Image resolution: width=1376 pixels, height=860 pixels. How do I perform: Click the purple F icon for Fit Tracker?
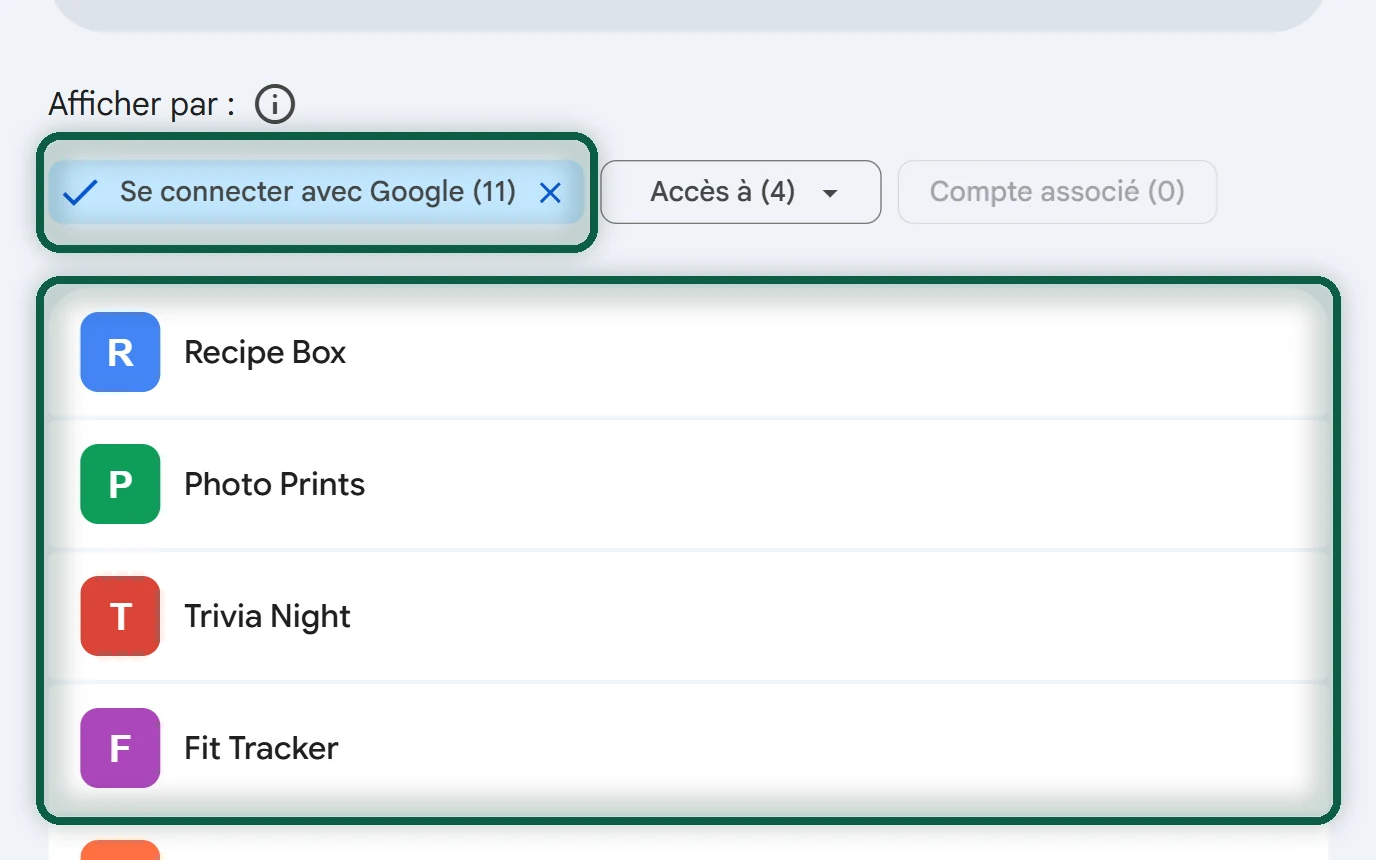pos(120,748)
